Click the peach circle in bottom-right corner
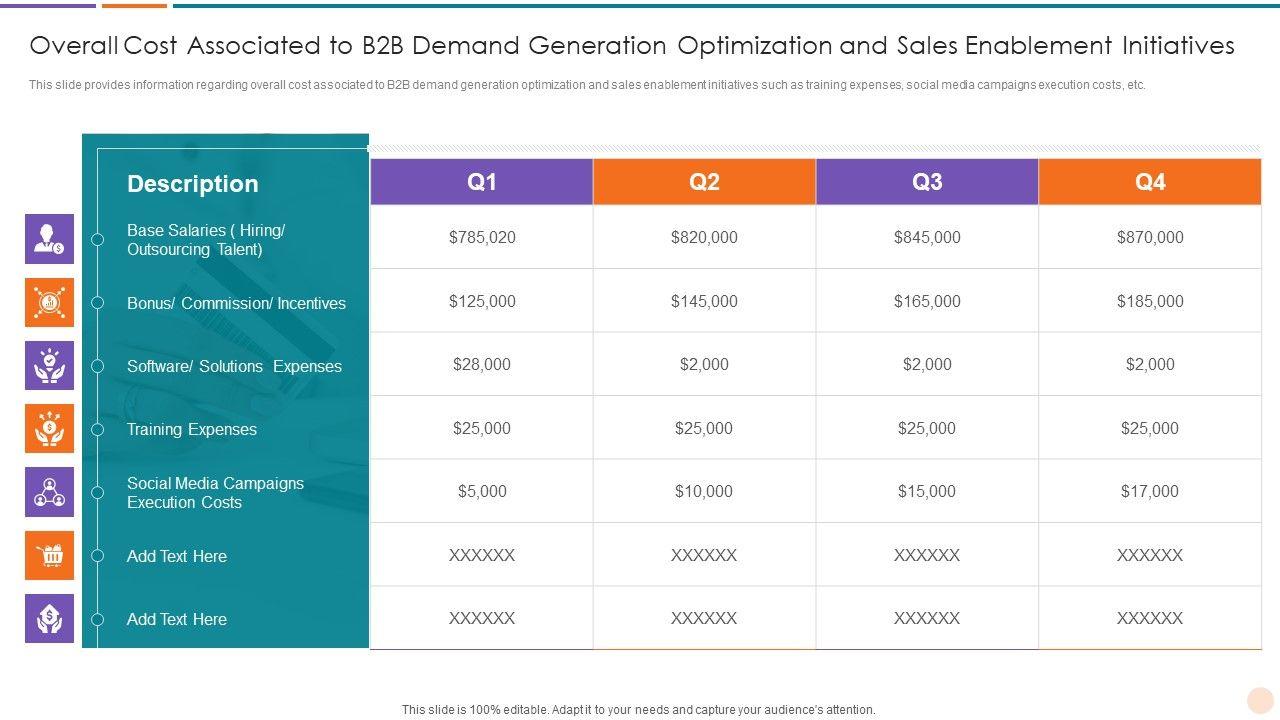The image size is (1280, 720). [x=1260, y=700]
